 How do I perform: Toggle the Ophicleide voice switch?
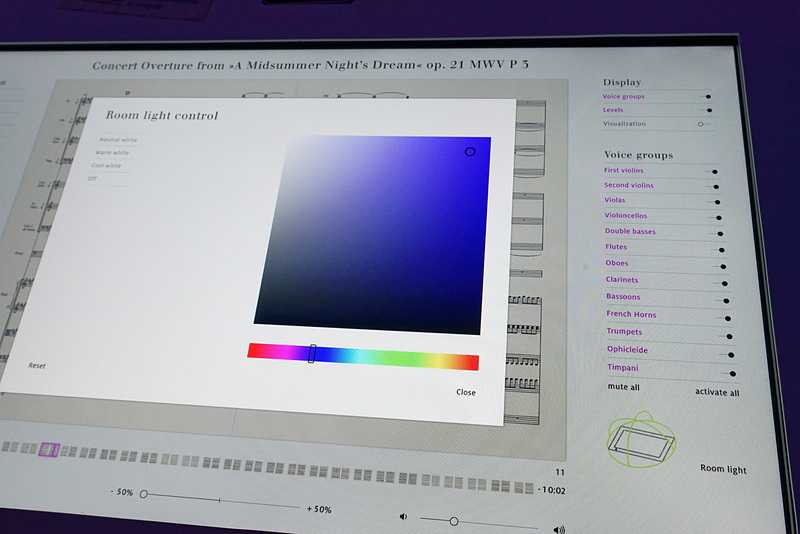coord(729,355)
